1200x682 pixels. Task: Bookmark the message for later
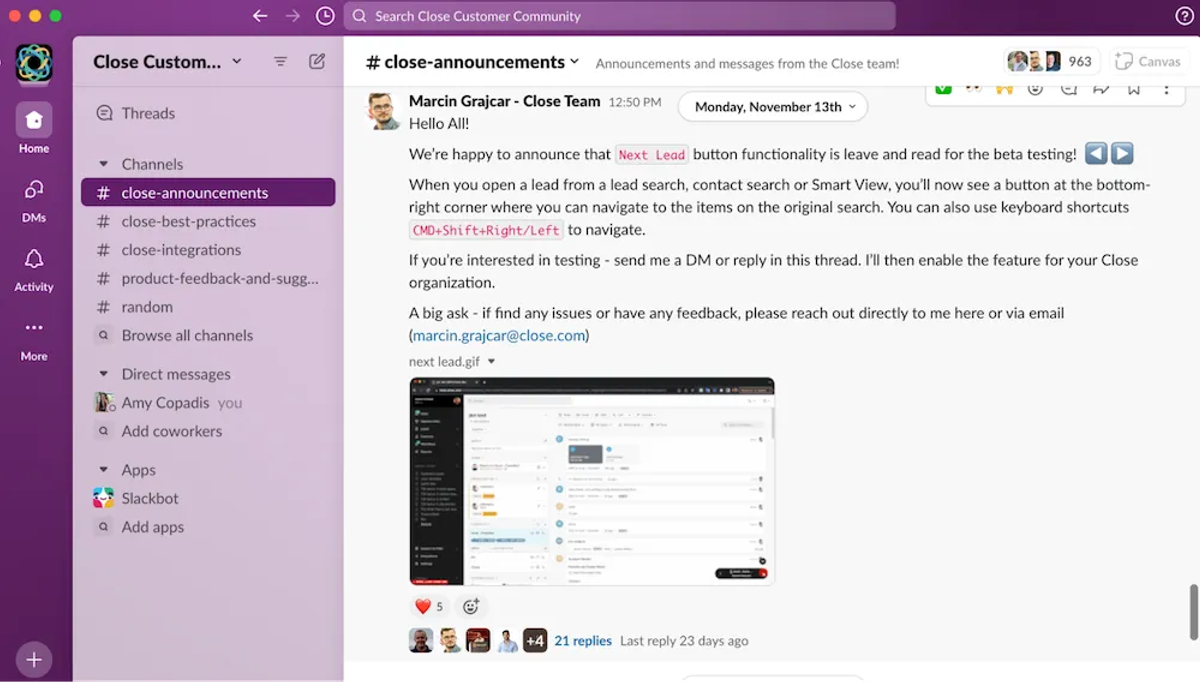tap(1133, 88)
